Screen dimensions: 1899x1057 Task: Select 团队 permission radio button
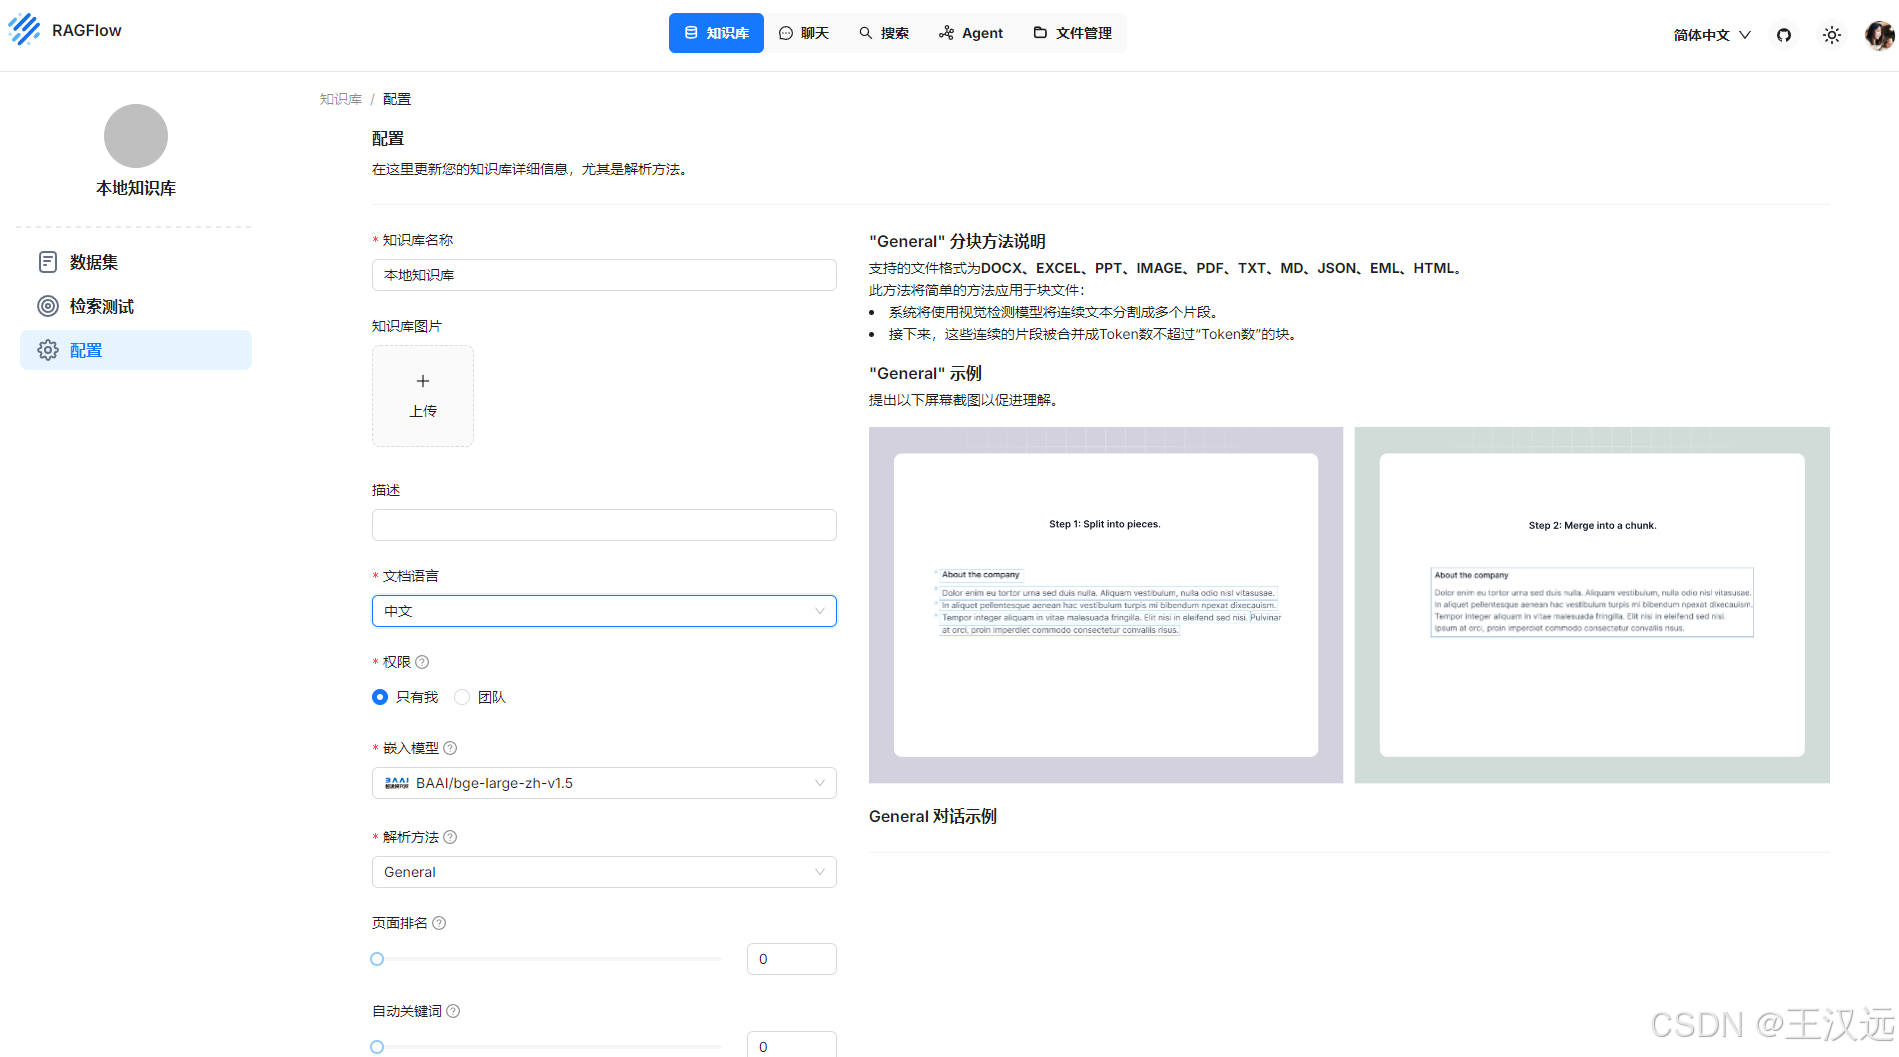pos(462,697)
